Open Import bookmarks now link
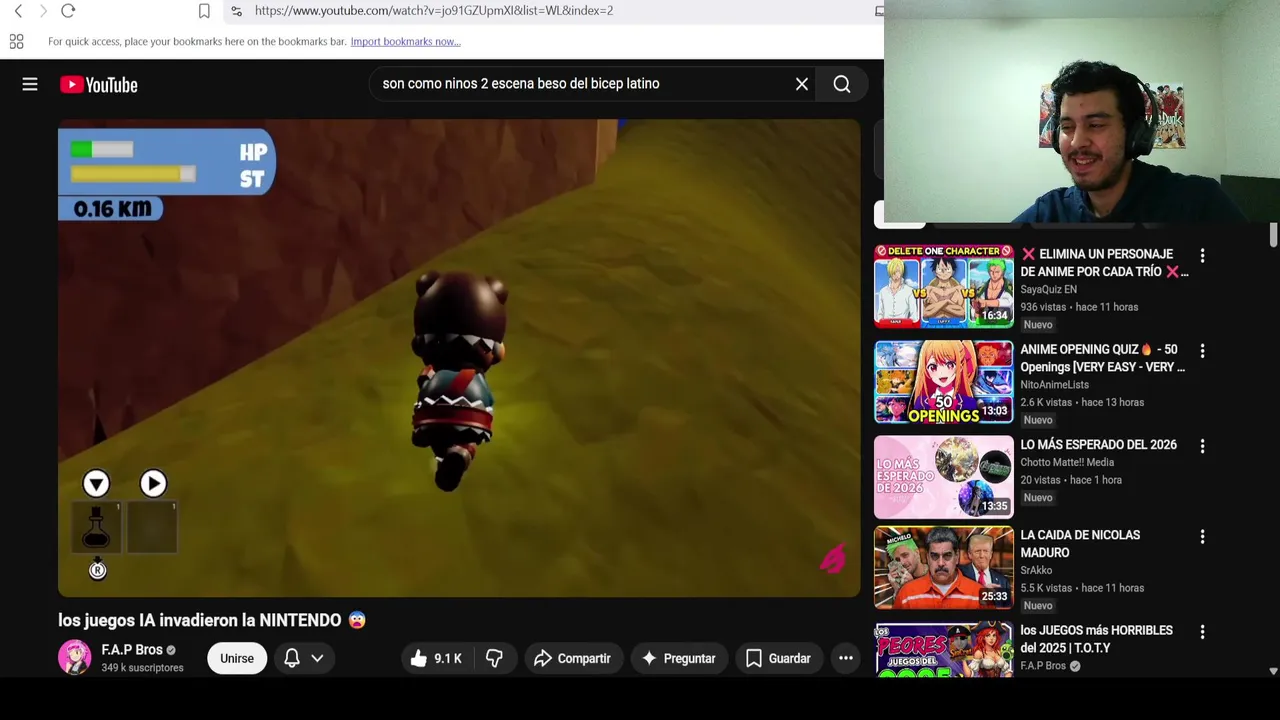This screenshot has width=1280, height=720. click(405, 42)
